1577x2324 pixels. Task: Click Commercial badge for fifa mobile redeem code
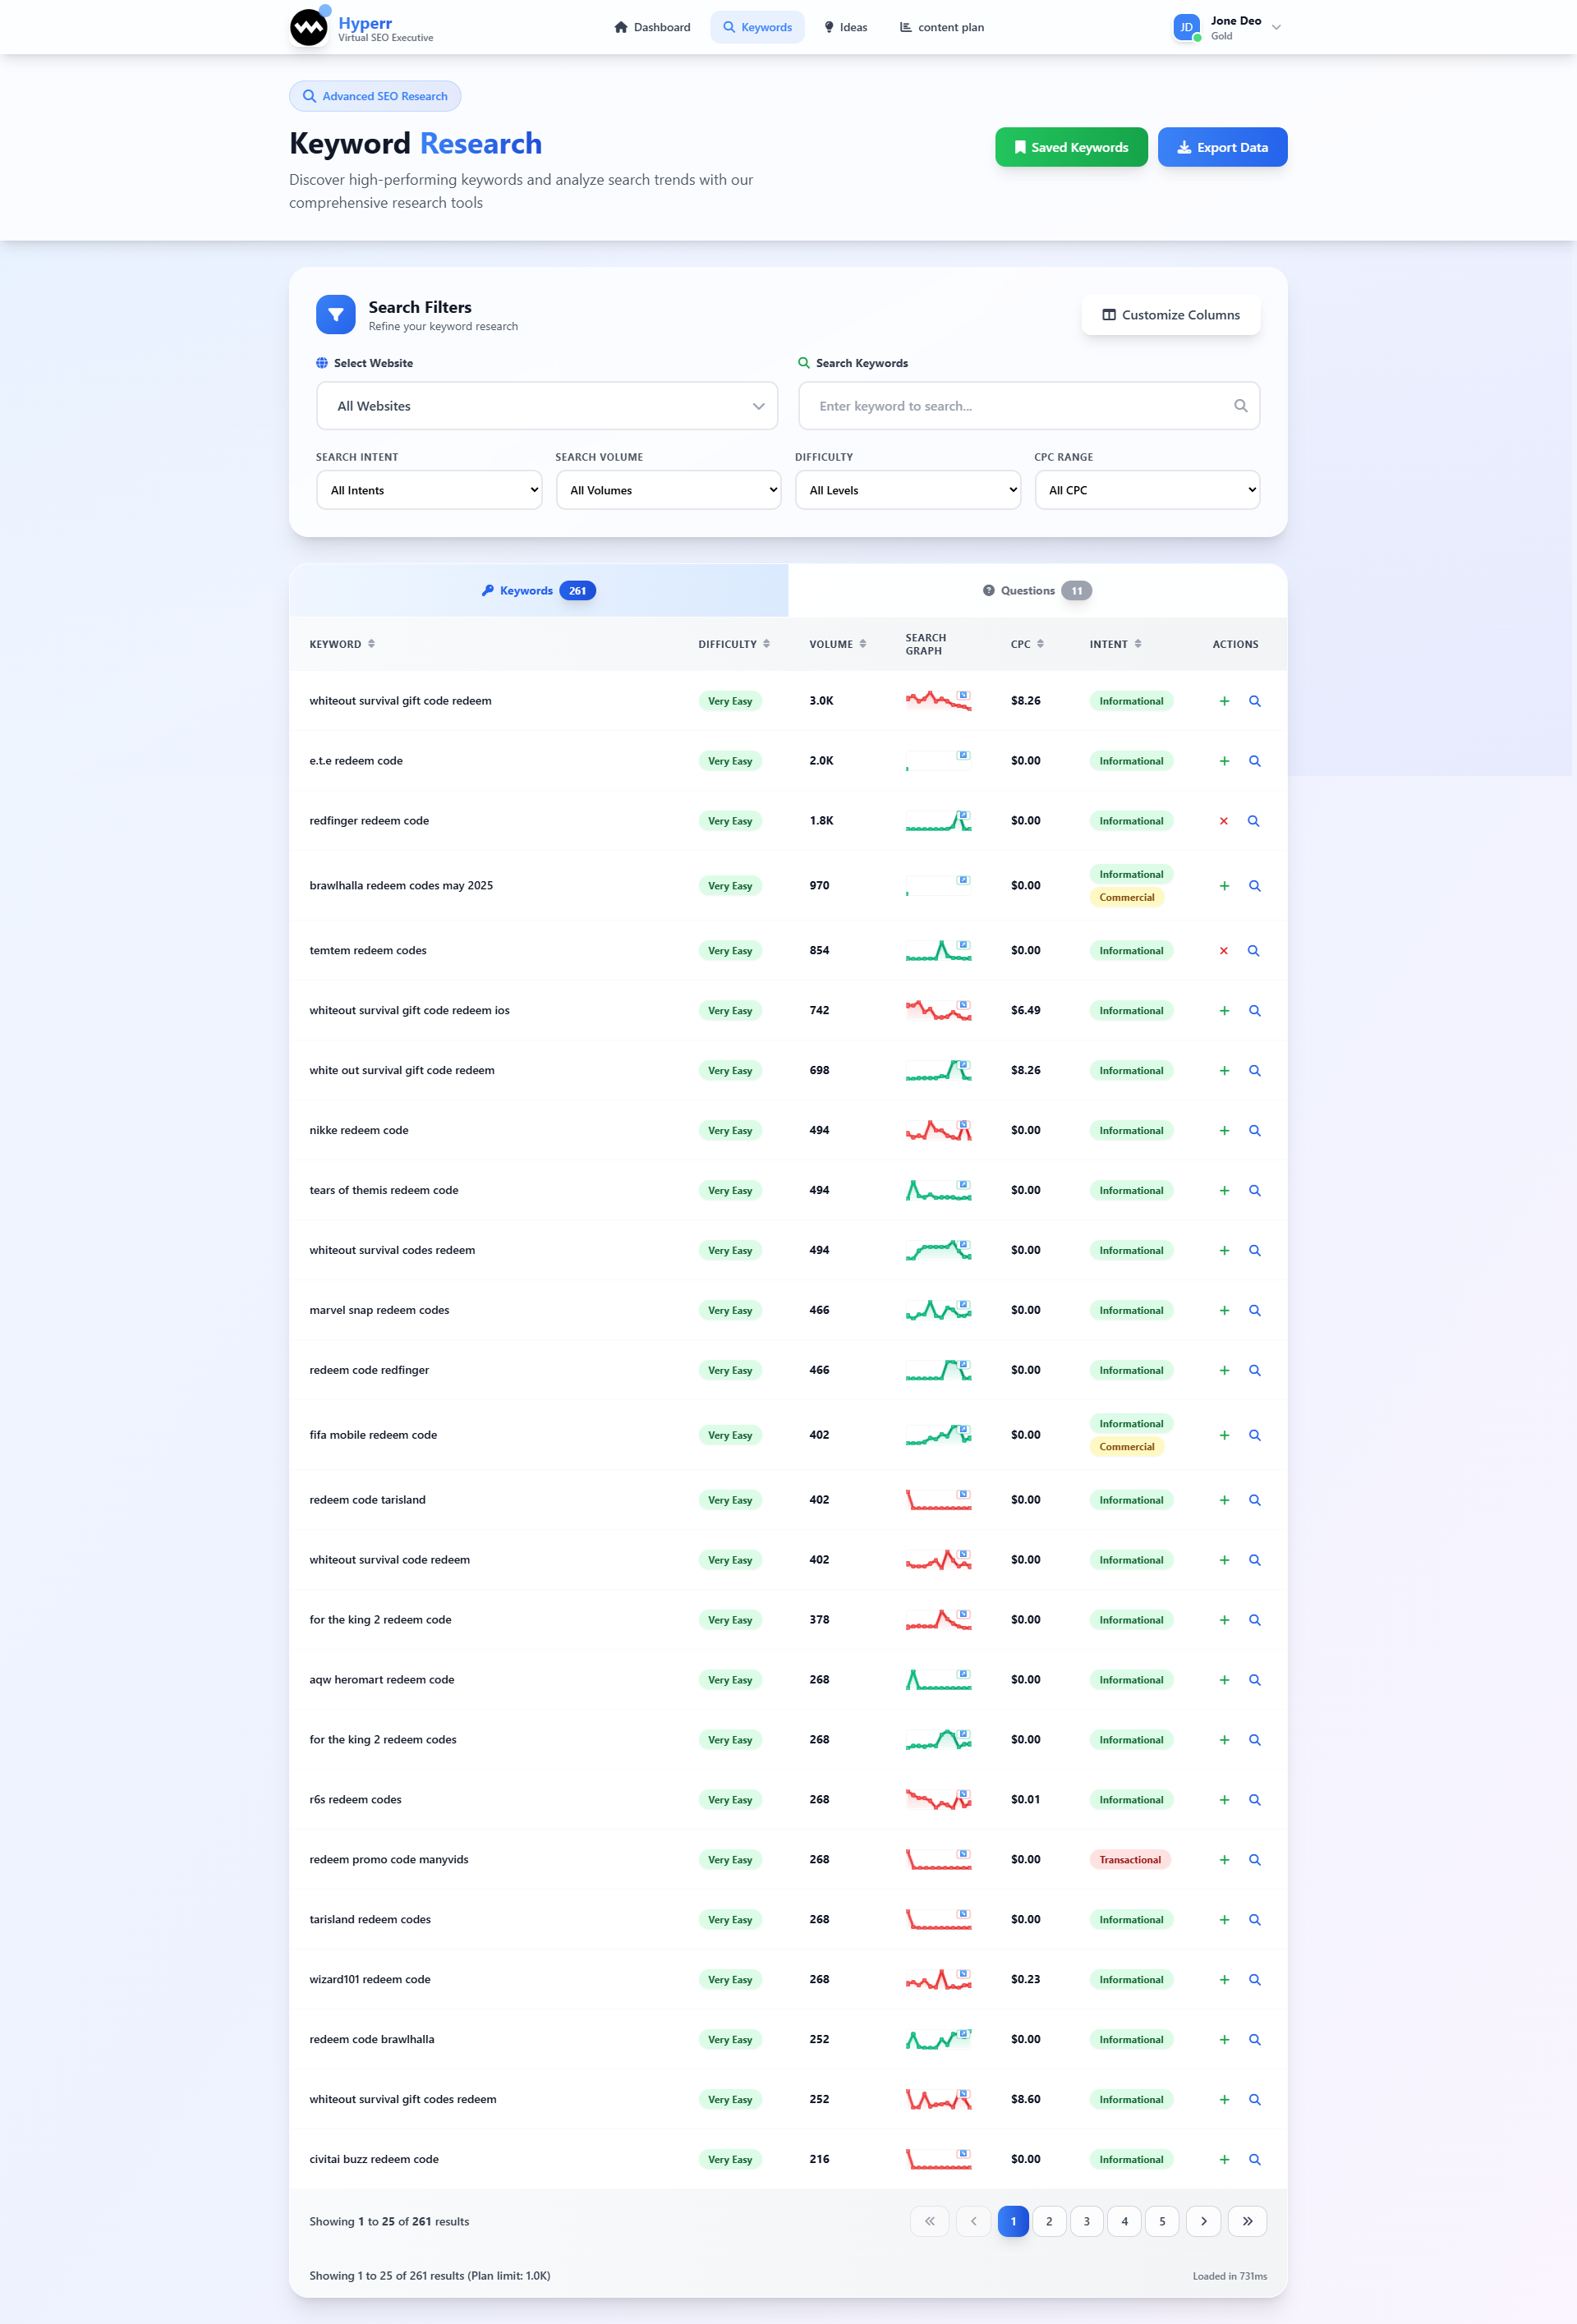point(1126,1447)
